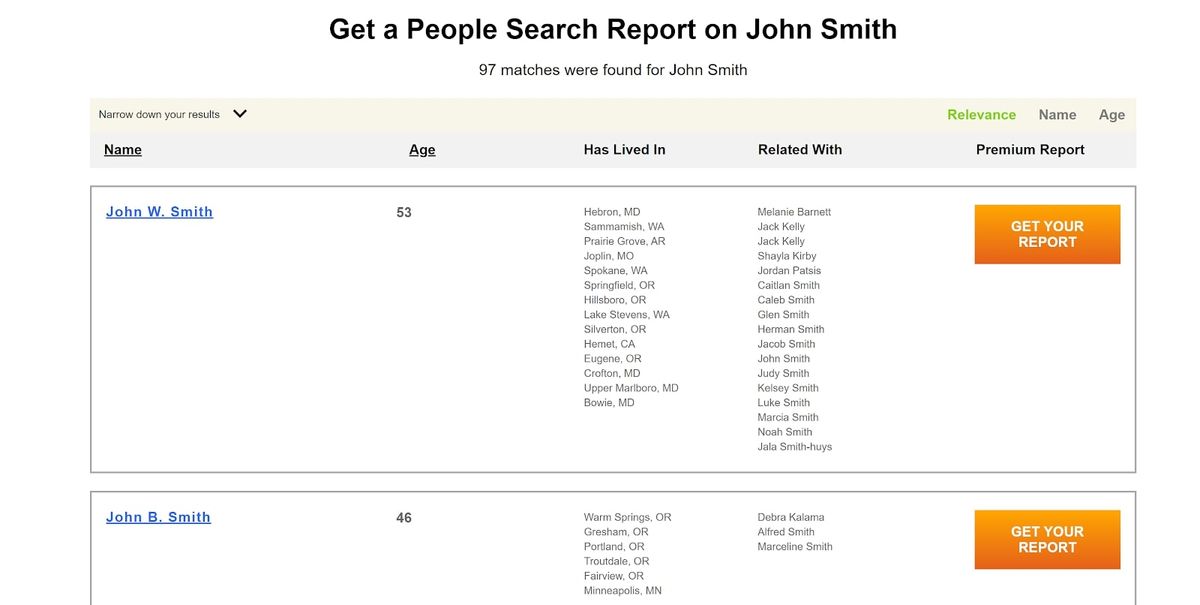The width and height of the screenshot is (1200, 605).
Task: Click relative Marceline Smith
Action: 794,546
